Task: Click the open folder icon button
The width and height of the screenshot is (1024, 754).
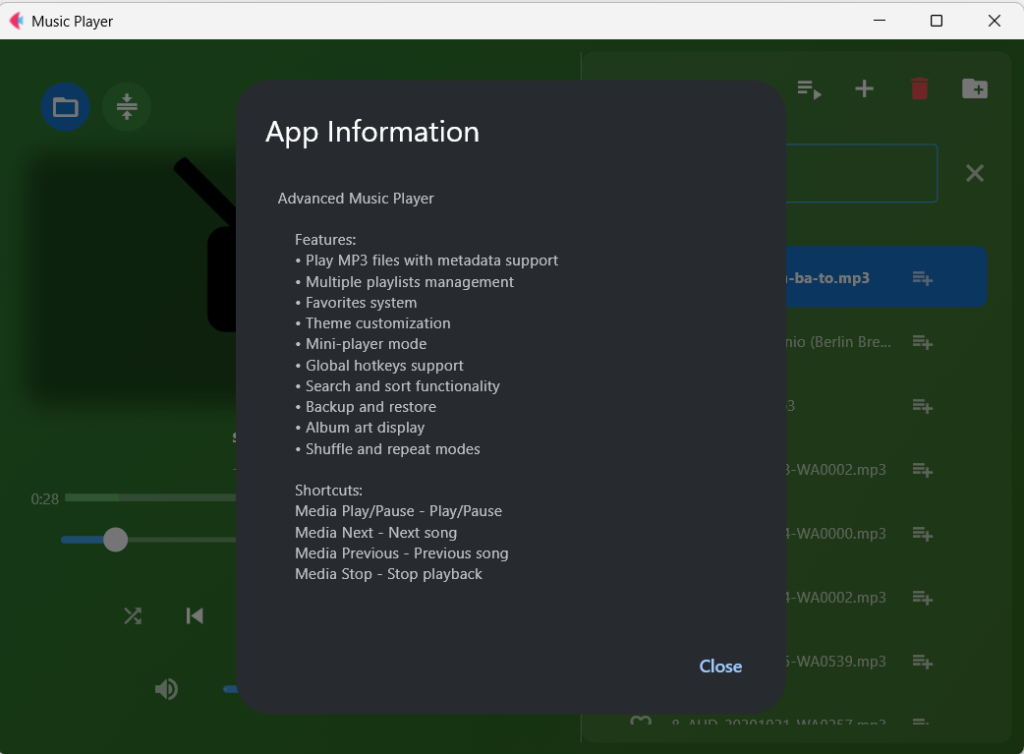Action: [65, 107]
